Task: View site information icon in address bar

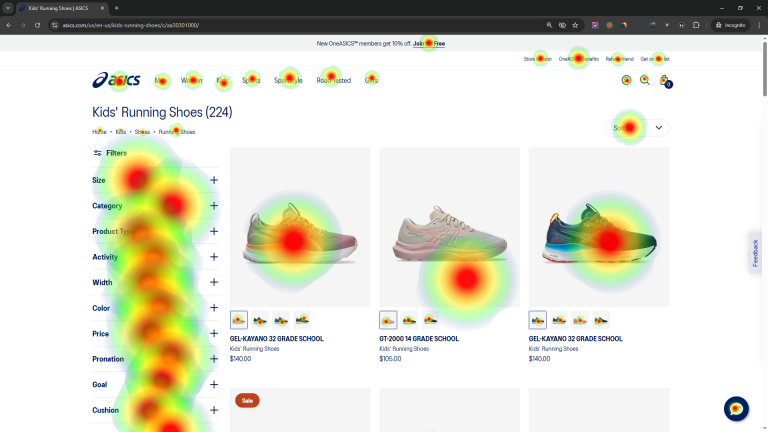Action: click(x=54, y=25)
